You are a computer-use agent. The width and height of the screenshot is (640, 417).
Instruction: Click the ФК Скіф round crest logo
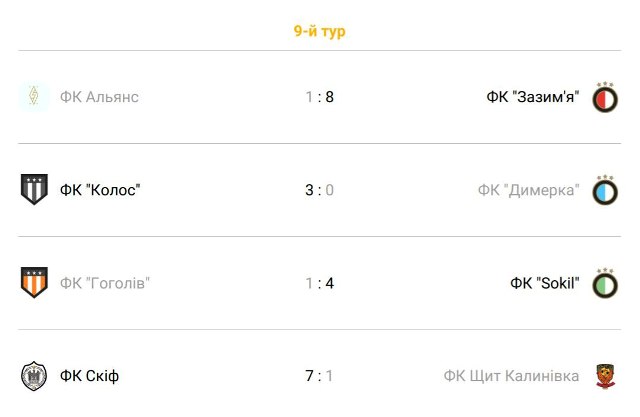(x=34, y=376)
